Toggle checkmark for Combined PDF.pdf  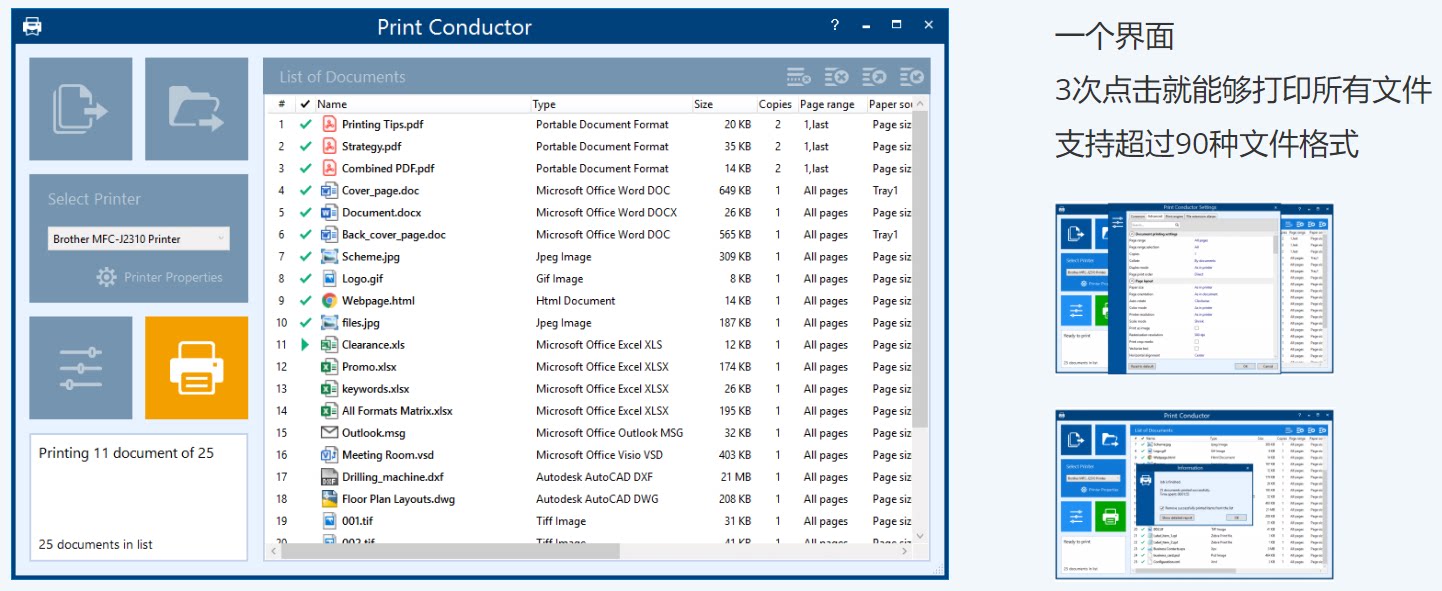click(305, 168)
